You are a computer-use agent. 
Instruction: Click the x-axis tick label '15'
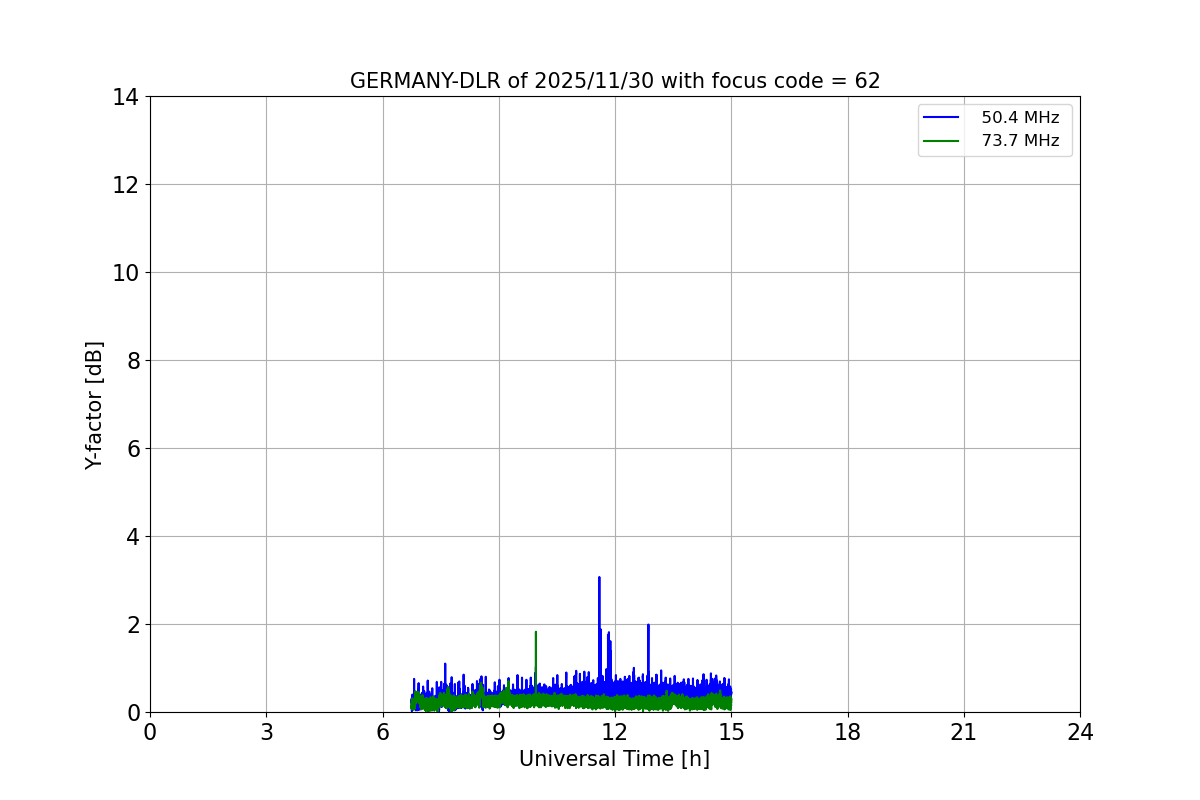tap(731, 732)
